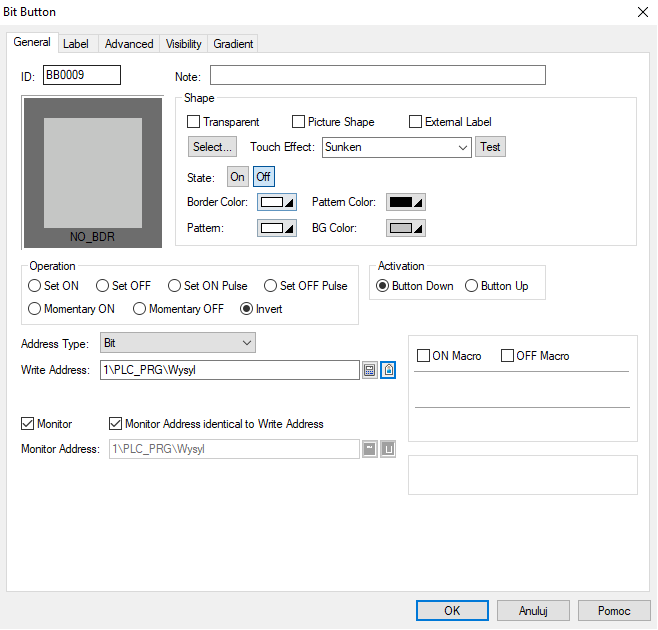Click the Test touch effect button
Screen dimensions: 658x630
point(490,147)
